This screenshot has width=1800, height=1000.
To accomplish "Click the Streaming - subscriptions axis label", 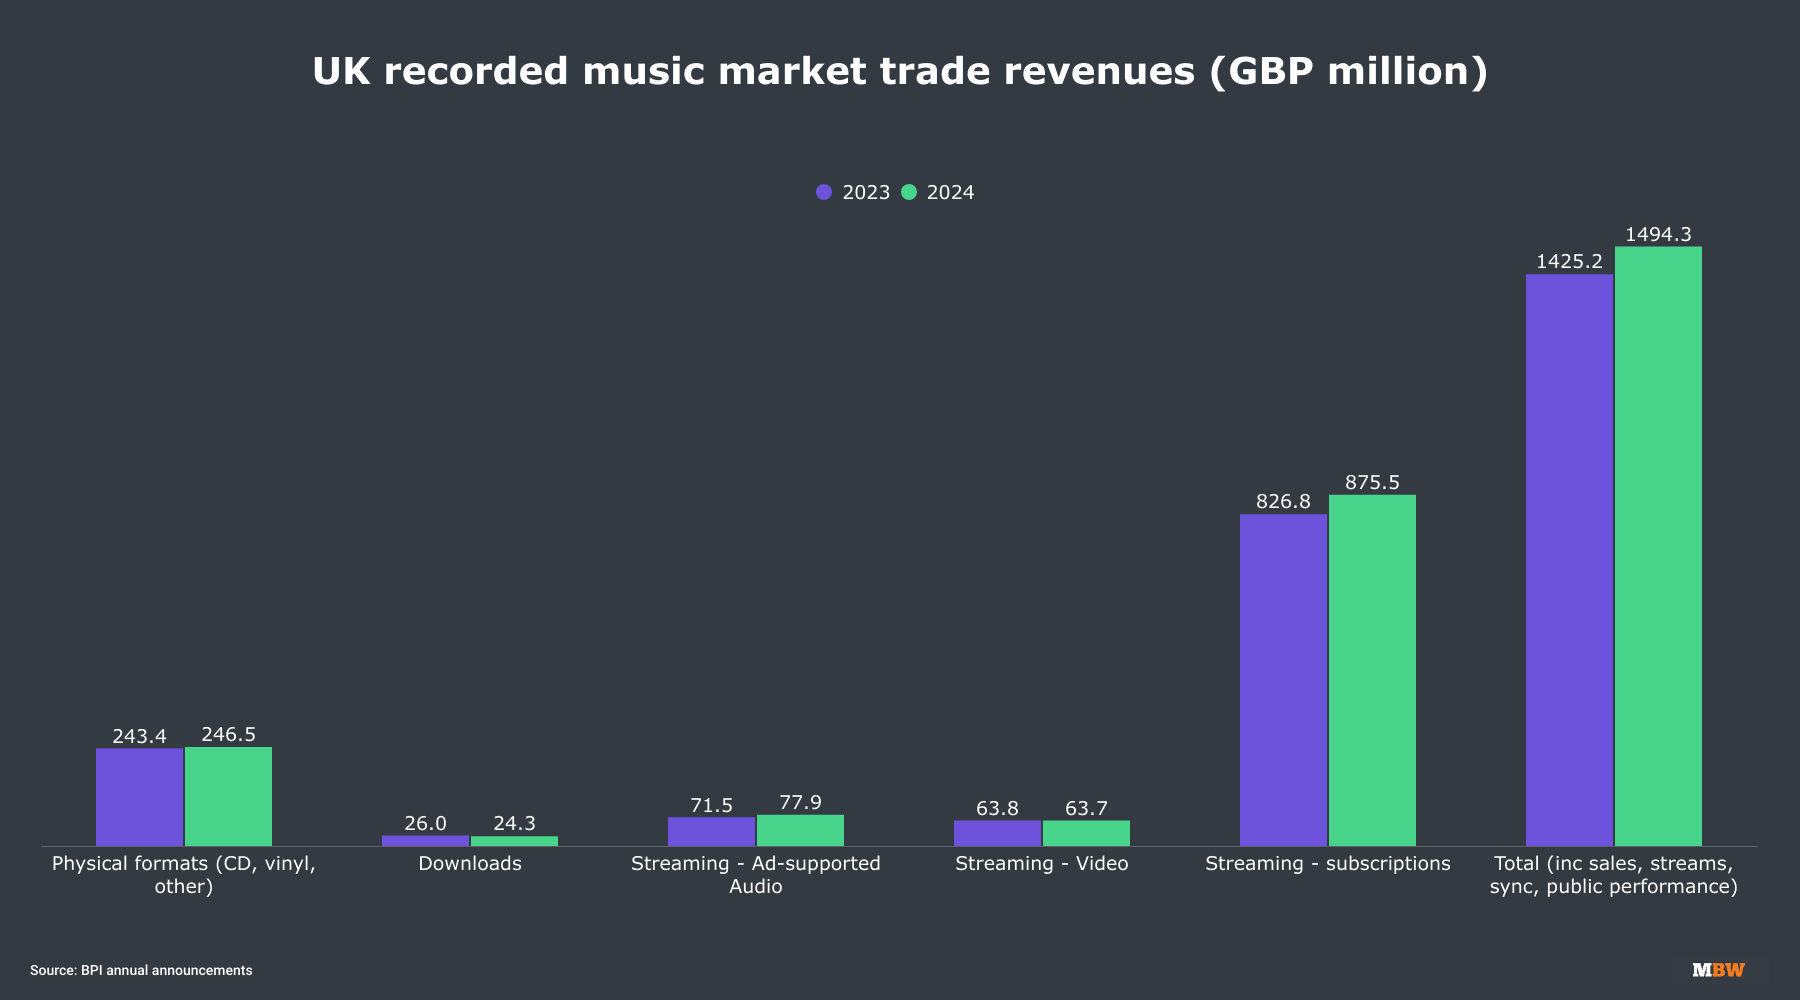I will coord(1327,864).
